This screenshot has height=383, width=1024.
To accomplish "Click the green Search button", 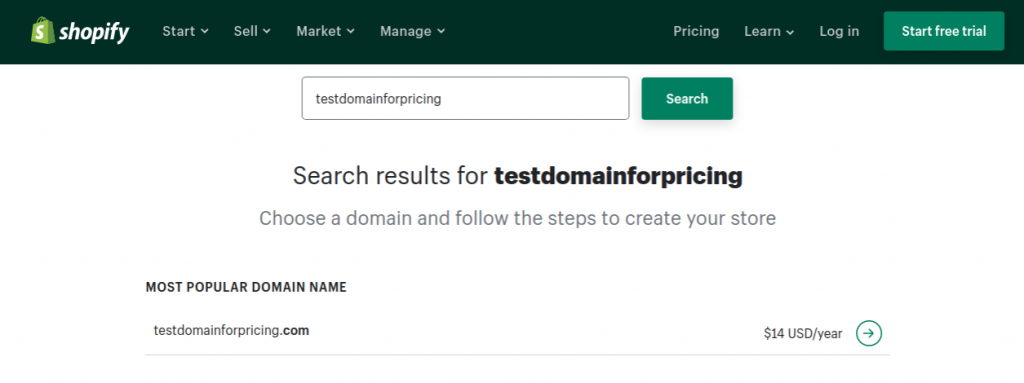I will click(x=687, y=99).
